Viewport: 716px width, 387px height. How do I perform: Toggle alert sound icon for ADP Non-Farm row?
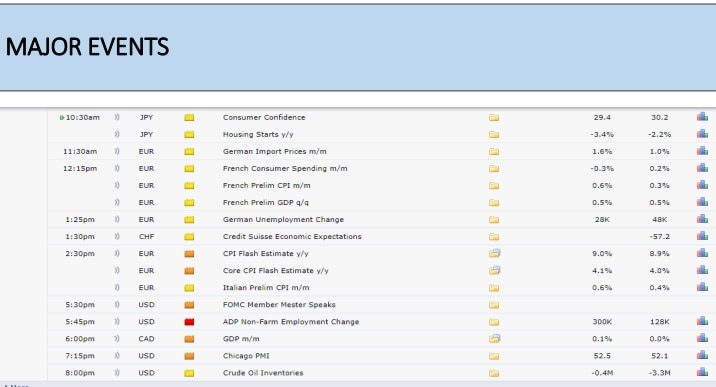tap(117, 322)
